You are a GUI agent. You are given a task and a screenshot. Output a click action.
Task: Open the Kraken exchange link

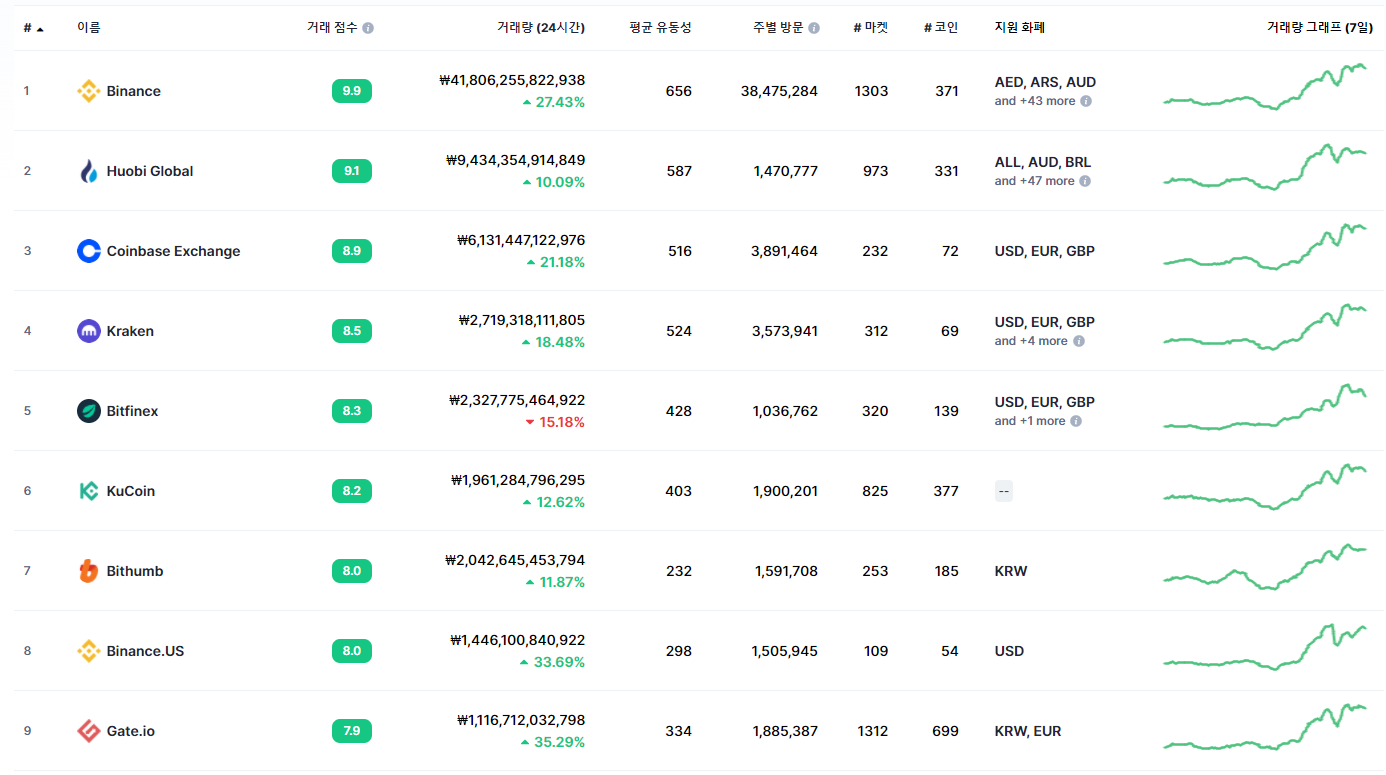tap(130, 331)
